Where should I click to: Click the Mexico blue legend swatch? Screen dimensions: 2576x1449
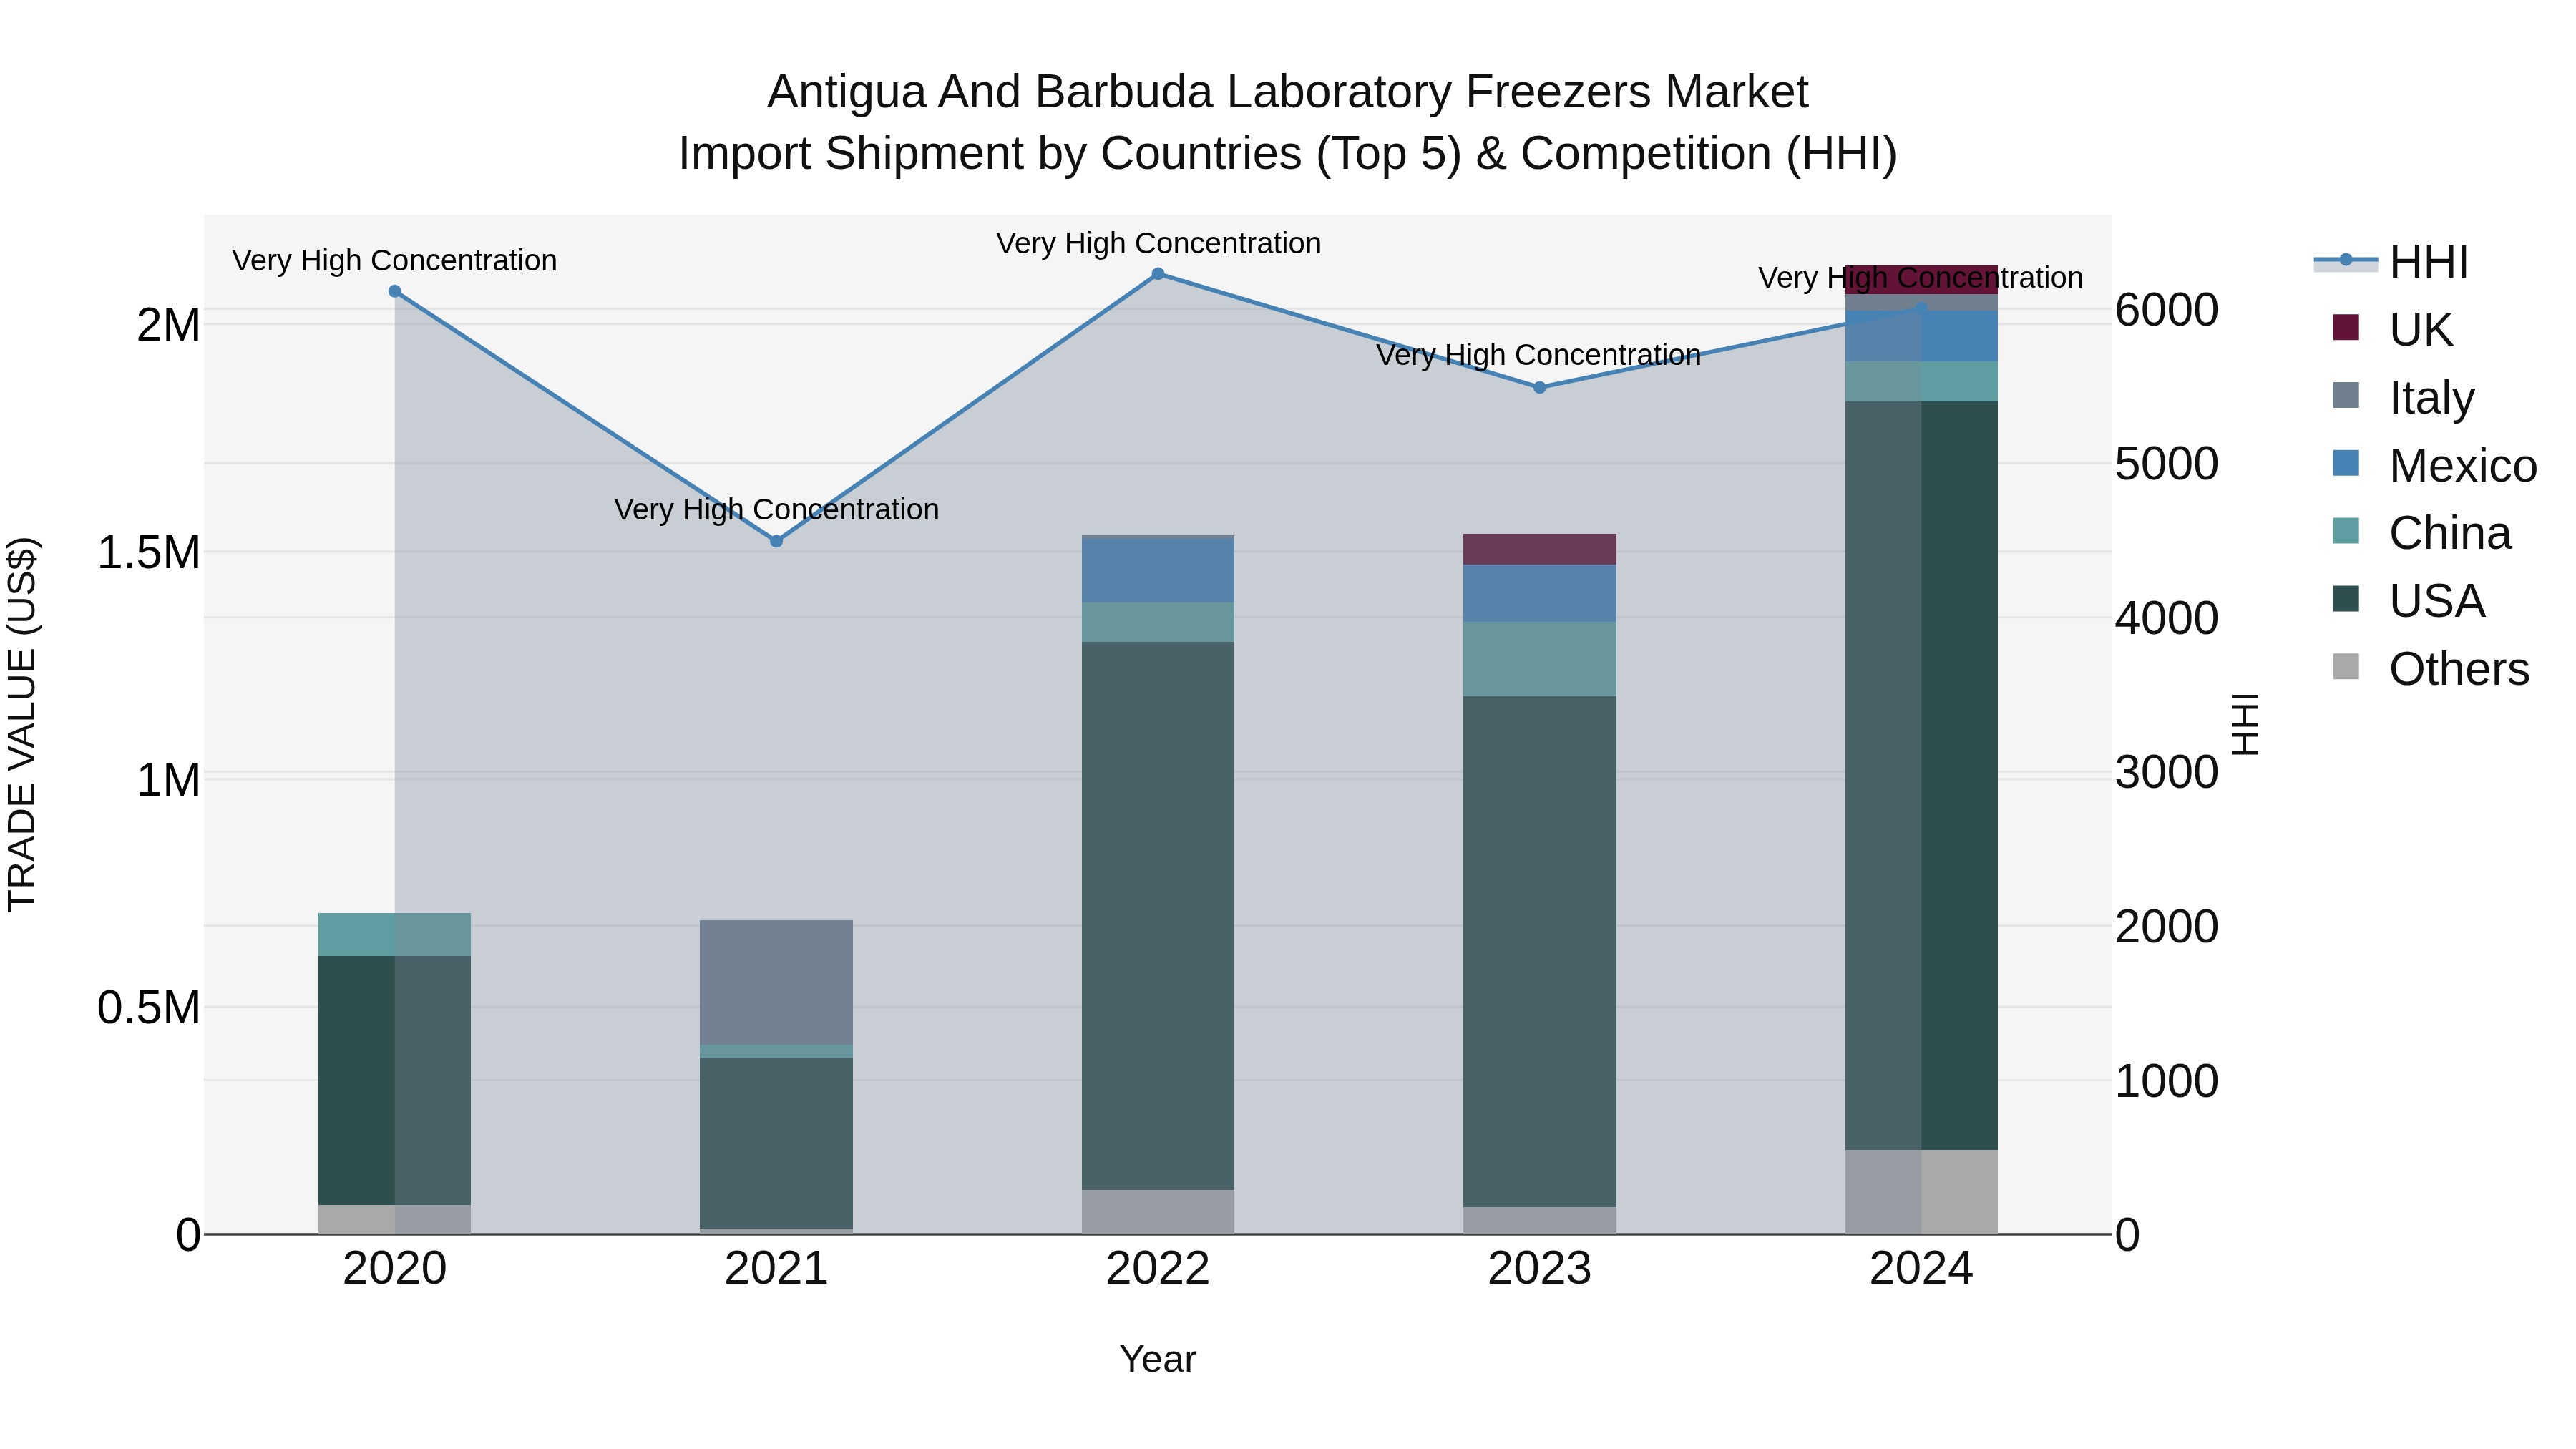(x=2345, y=463)
